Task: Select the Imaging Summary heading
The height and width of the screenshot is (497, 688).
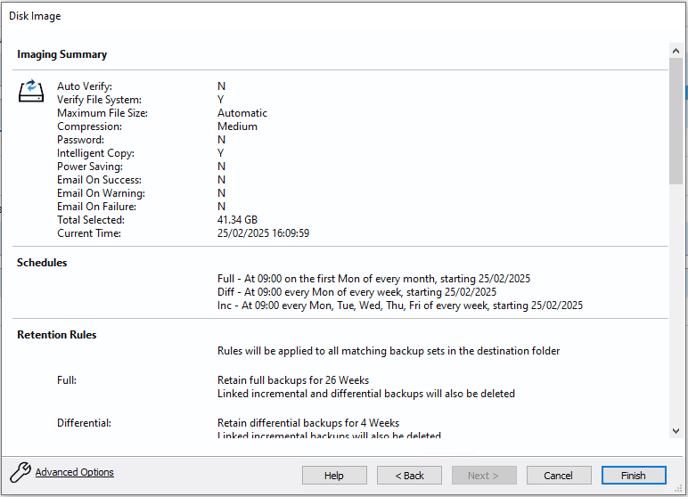Action: (x=62, y=54)
